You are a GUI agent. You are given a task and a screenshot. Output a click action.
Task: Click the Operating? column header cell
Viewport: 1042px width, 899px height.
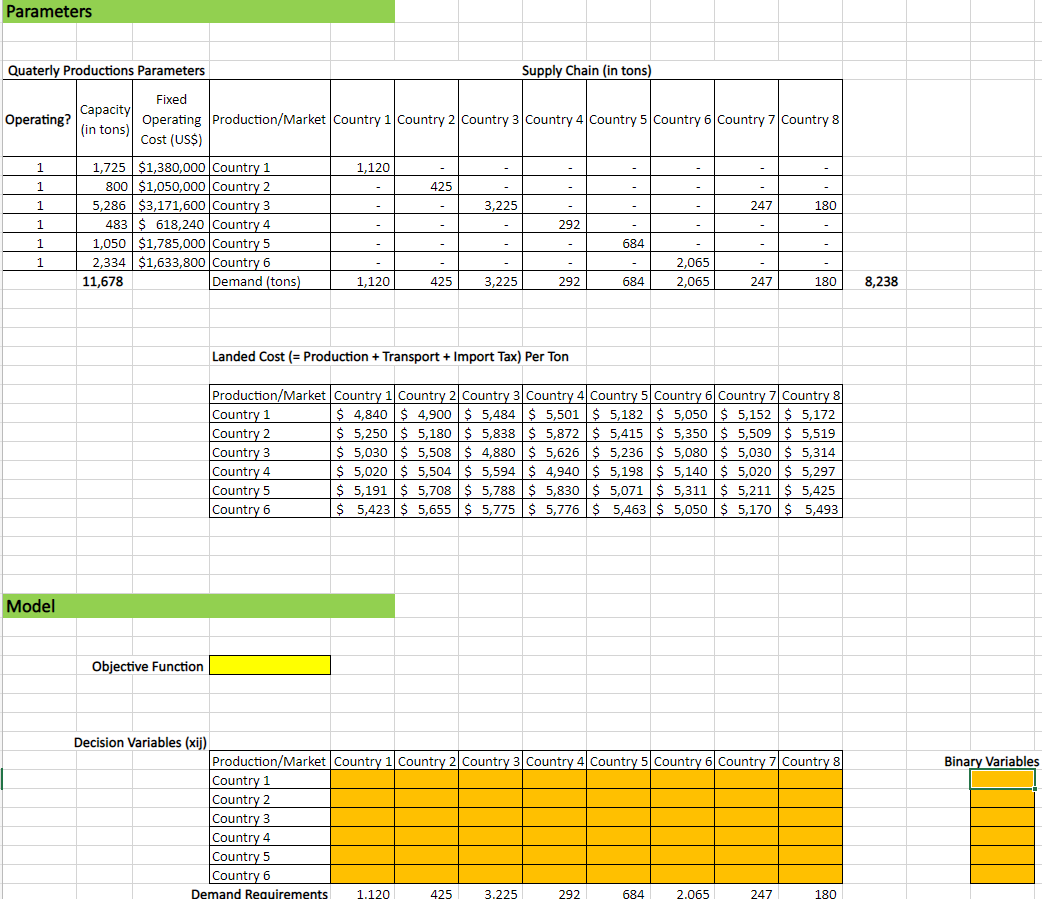pyautogui.click(x=39, y=119)
